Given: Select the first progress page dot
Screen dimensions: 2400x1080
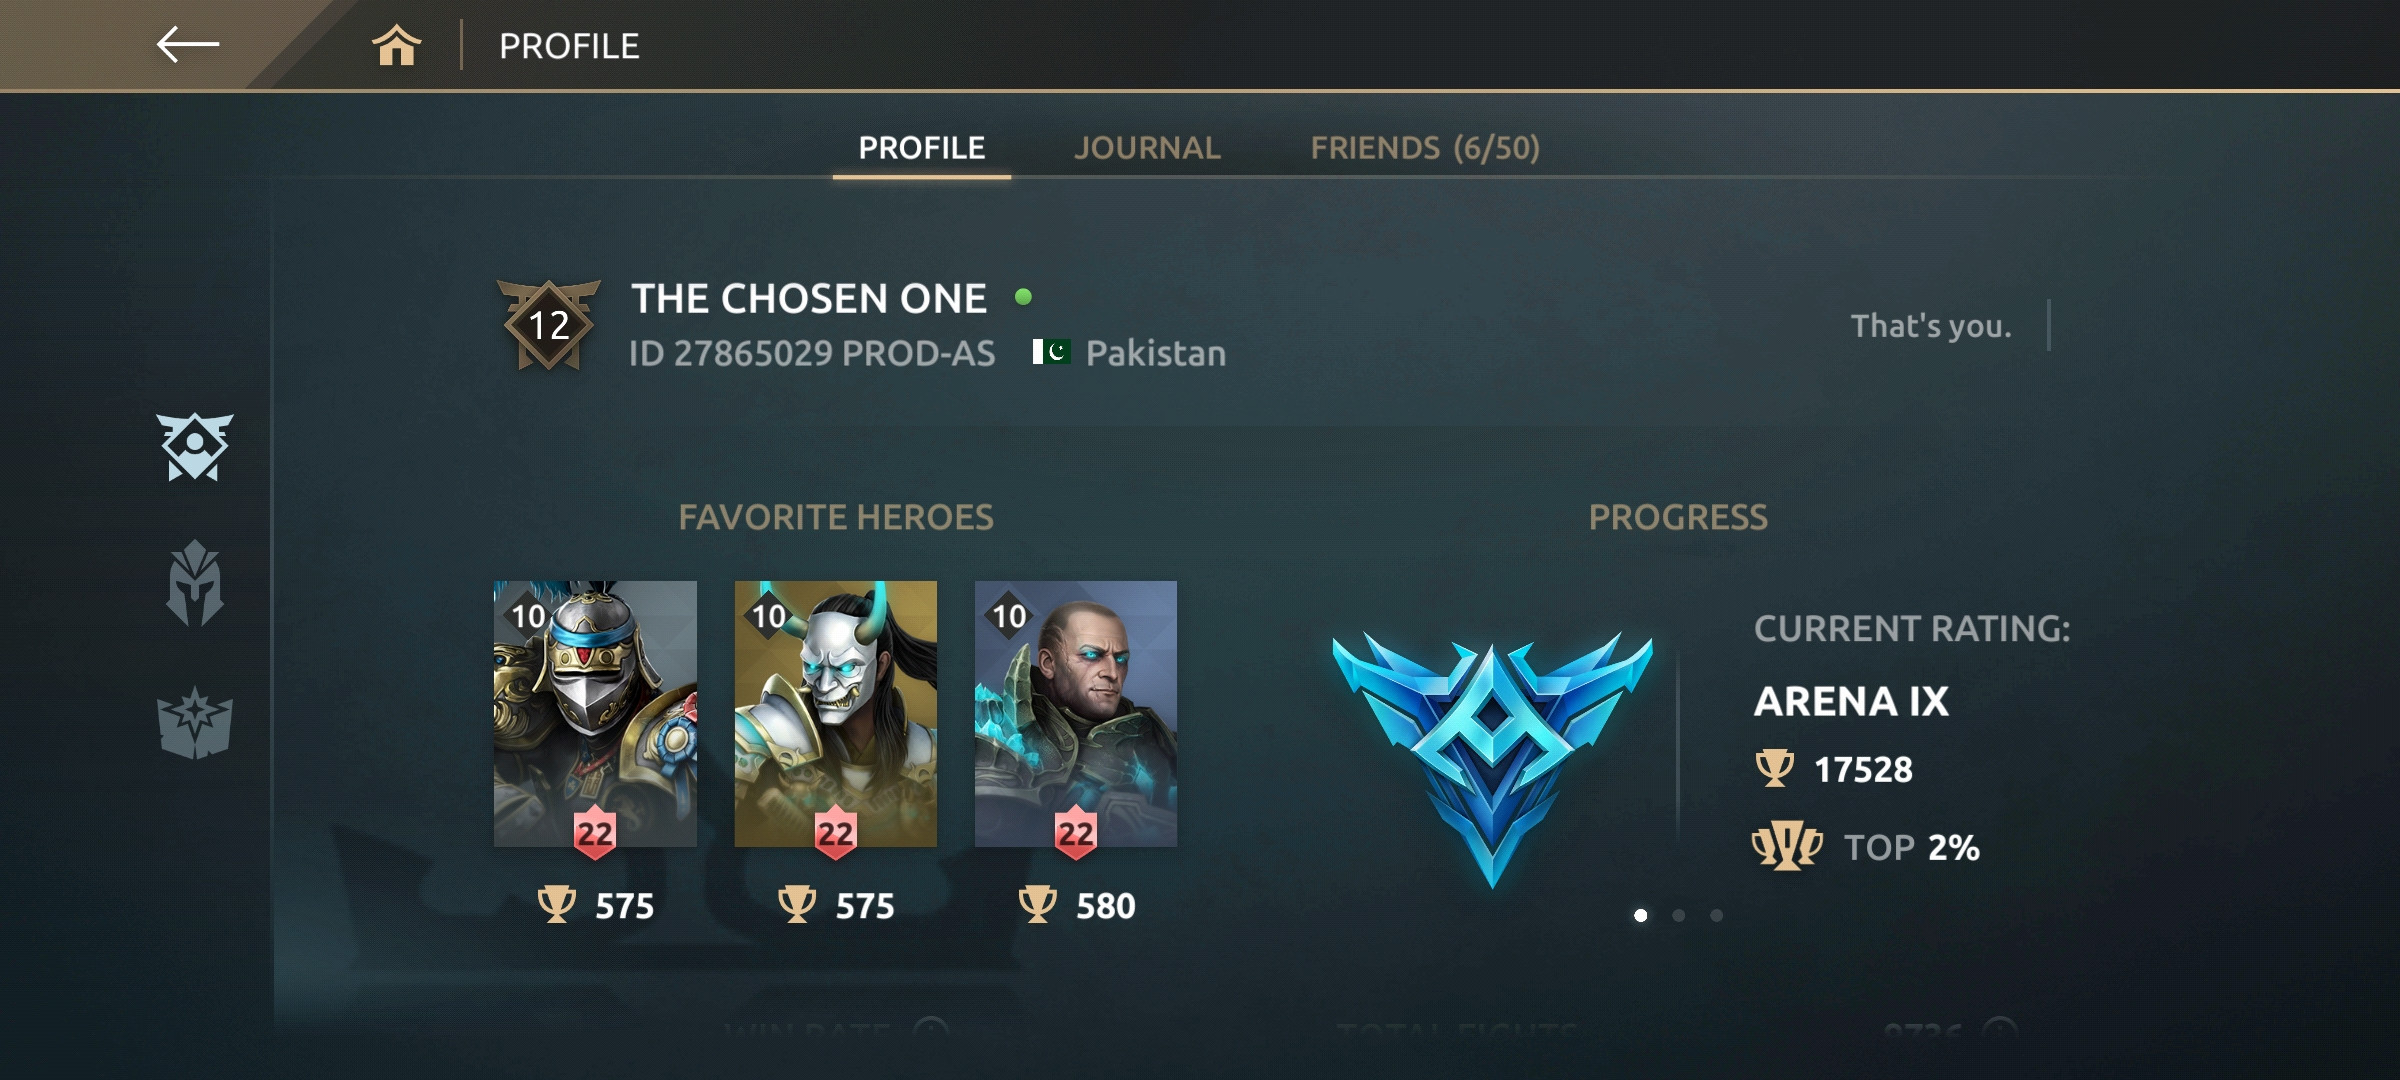Looking at the screenshot, I should tap(1640, 915).
